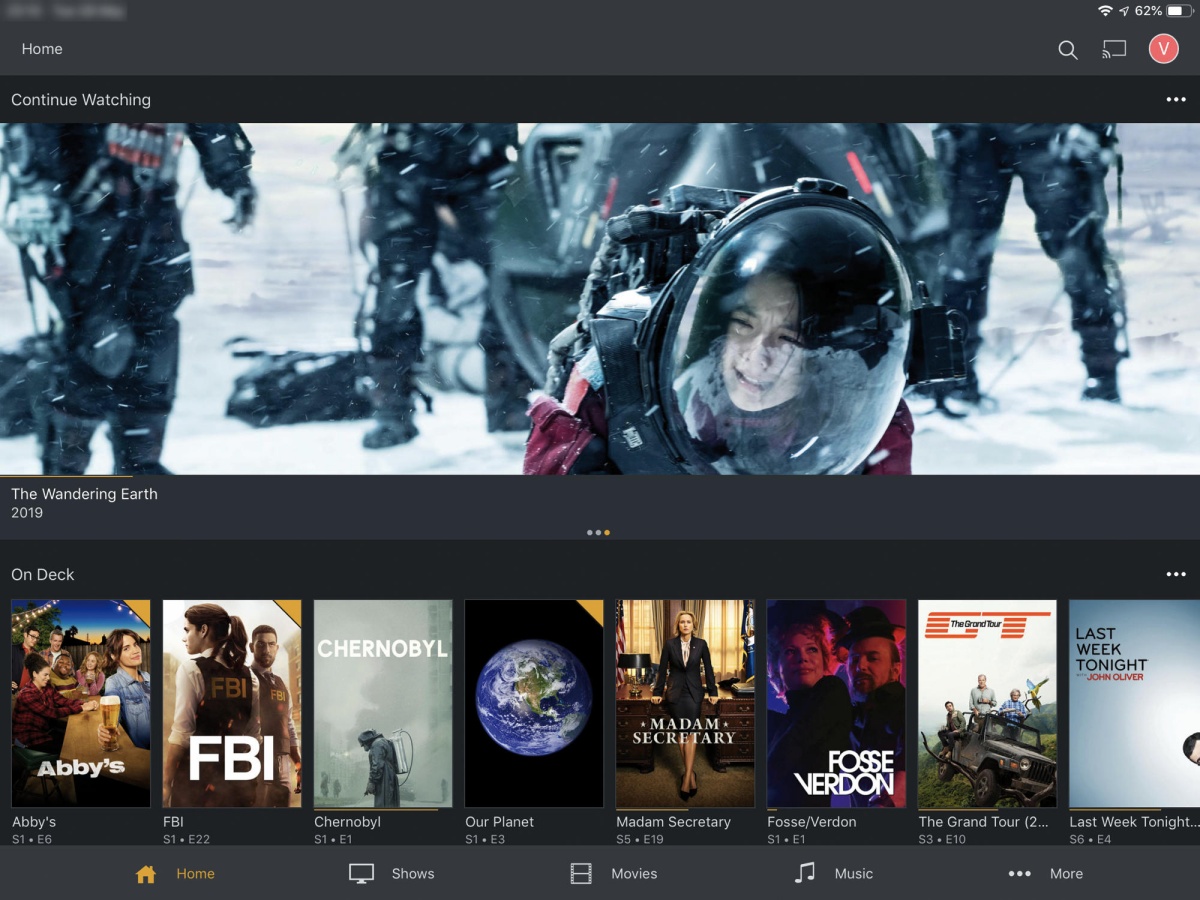This screenshot has height=900, width=1200.
Task: Open Fosse/Verdon poster
Action: click(836, 703)
